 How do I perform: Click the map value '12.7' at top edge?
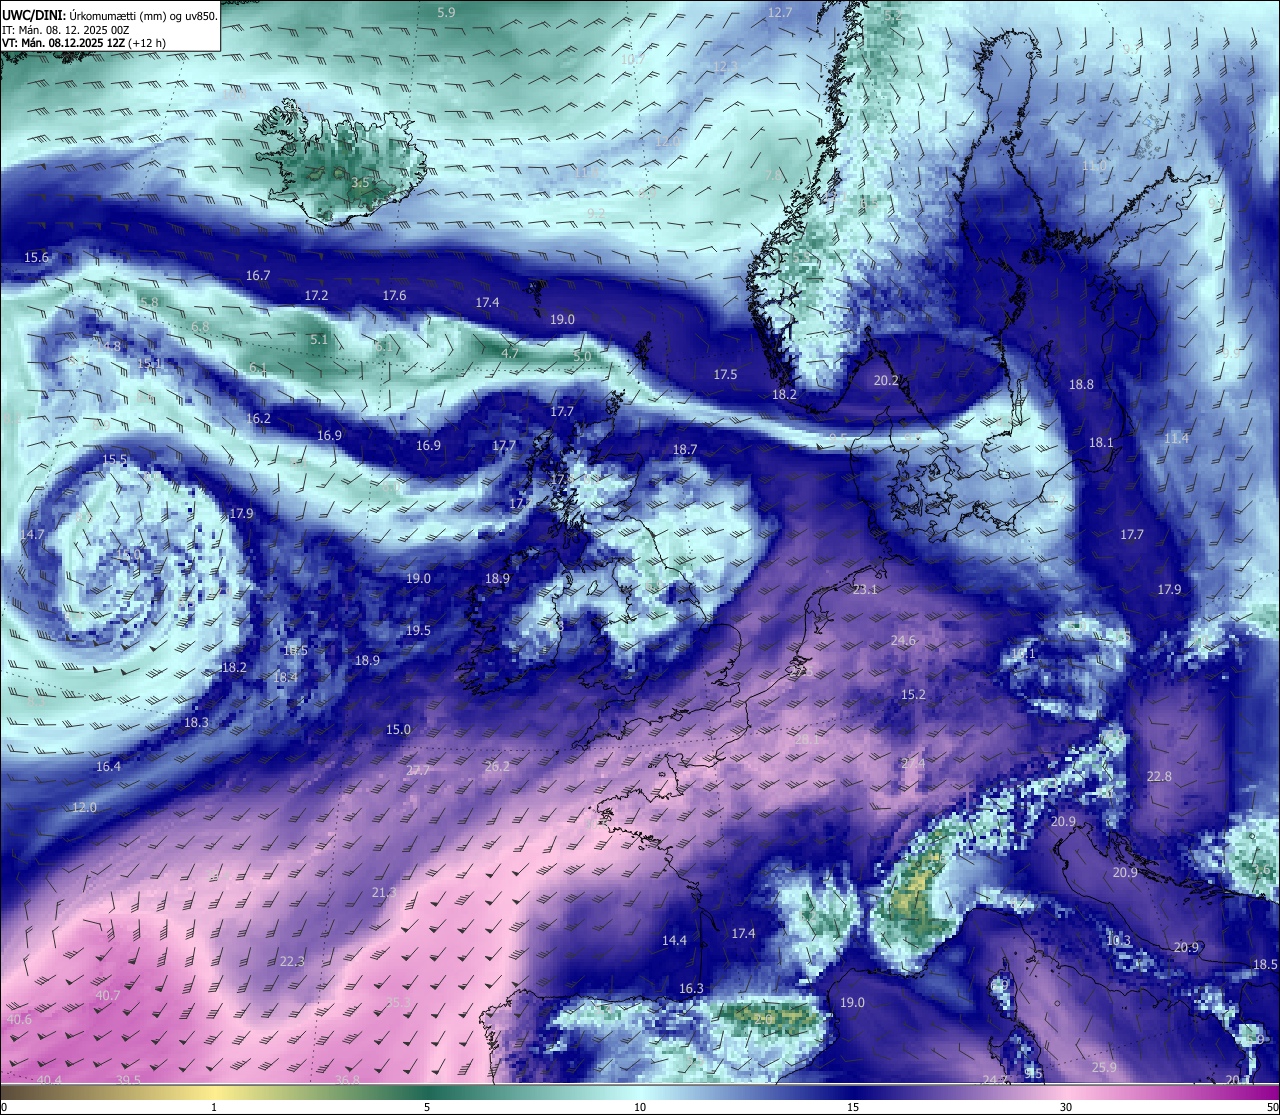coord(780,13)
